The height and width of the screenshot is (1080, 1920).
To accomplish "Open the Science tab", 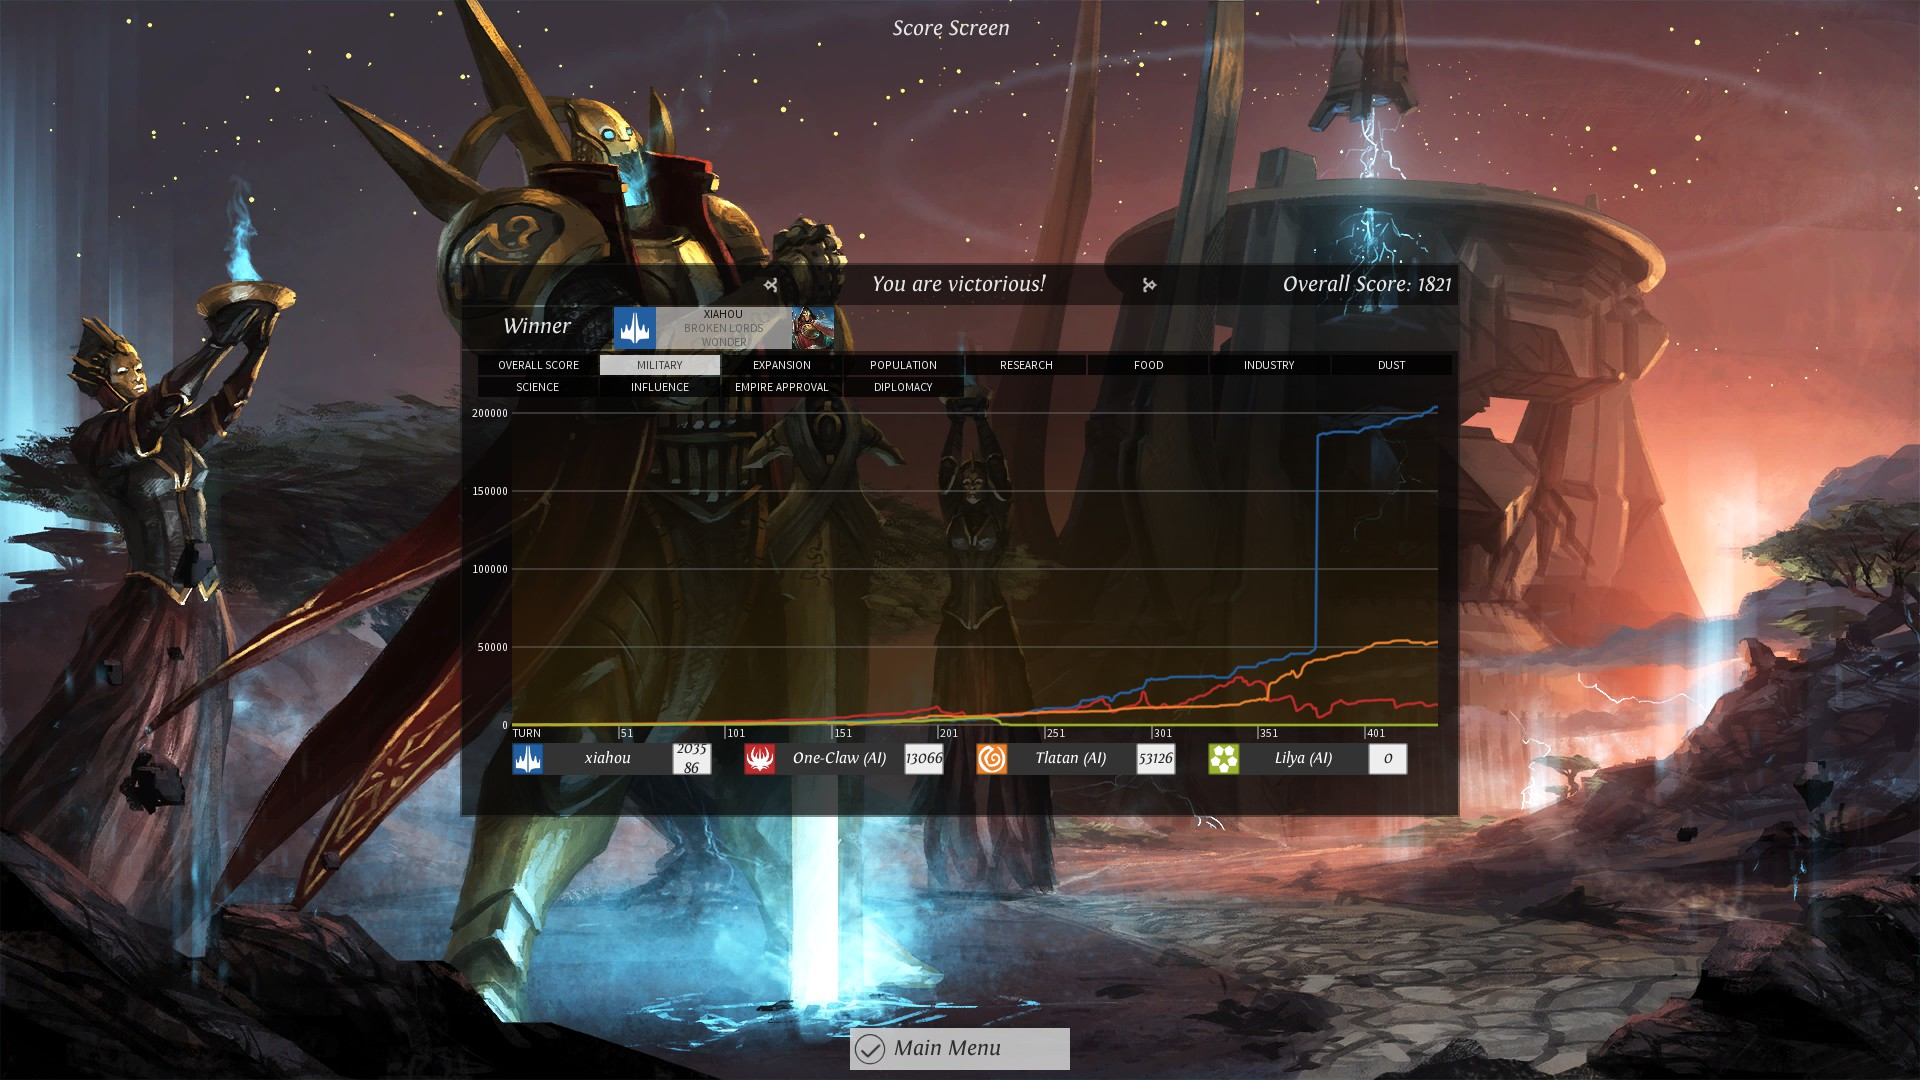I will [538, 387].
